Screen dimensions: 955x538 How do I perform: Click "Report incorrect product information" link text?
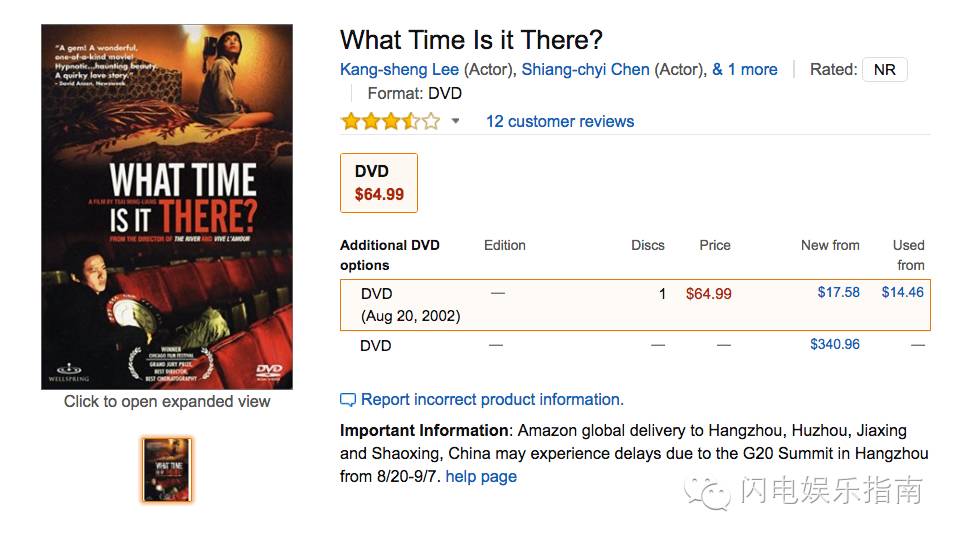492,400
